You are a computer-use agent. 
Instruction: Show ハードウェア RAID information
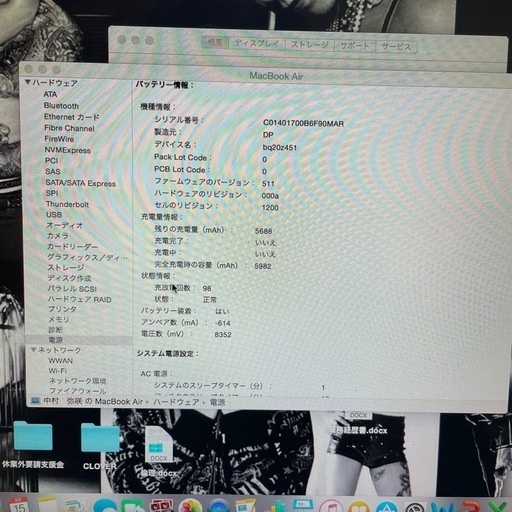(x=80, y=299)
